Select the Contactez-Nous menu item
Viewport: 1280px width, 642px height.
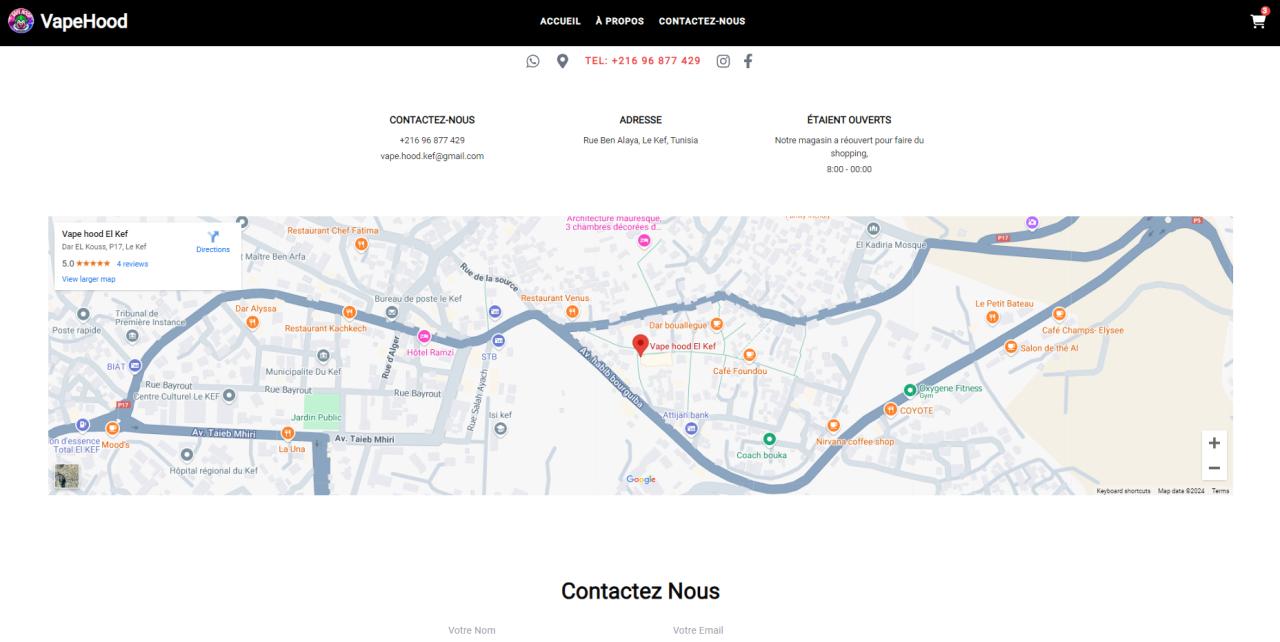(x=701, y=21)
